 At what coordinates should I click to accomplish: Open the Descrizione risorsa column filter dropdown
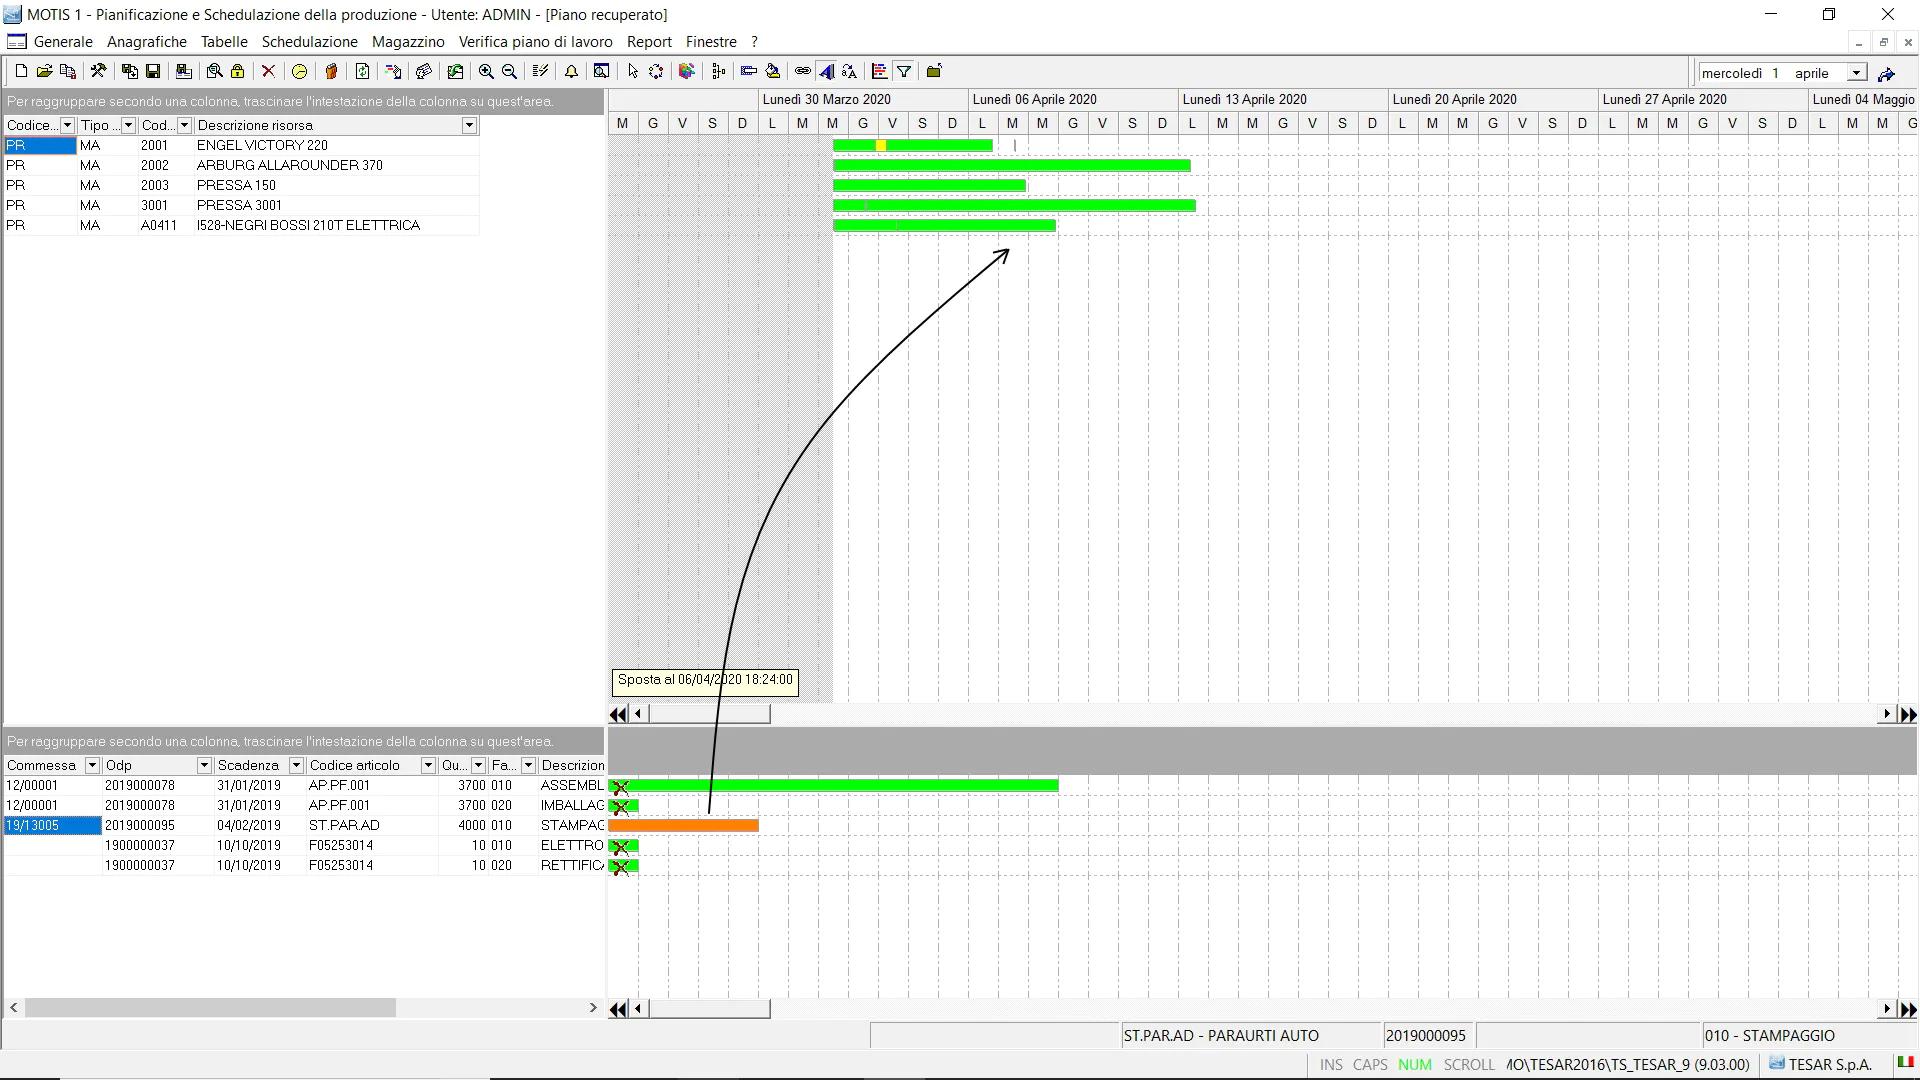[468, 125]
